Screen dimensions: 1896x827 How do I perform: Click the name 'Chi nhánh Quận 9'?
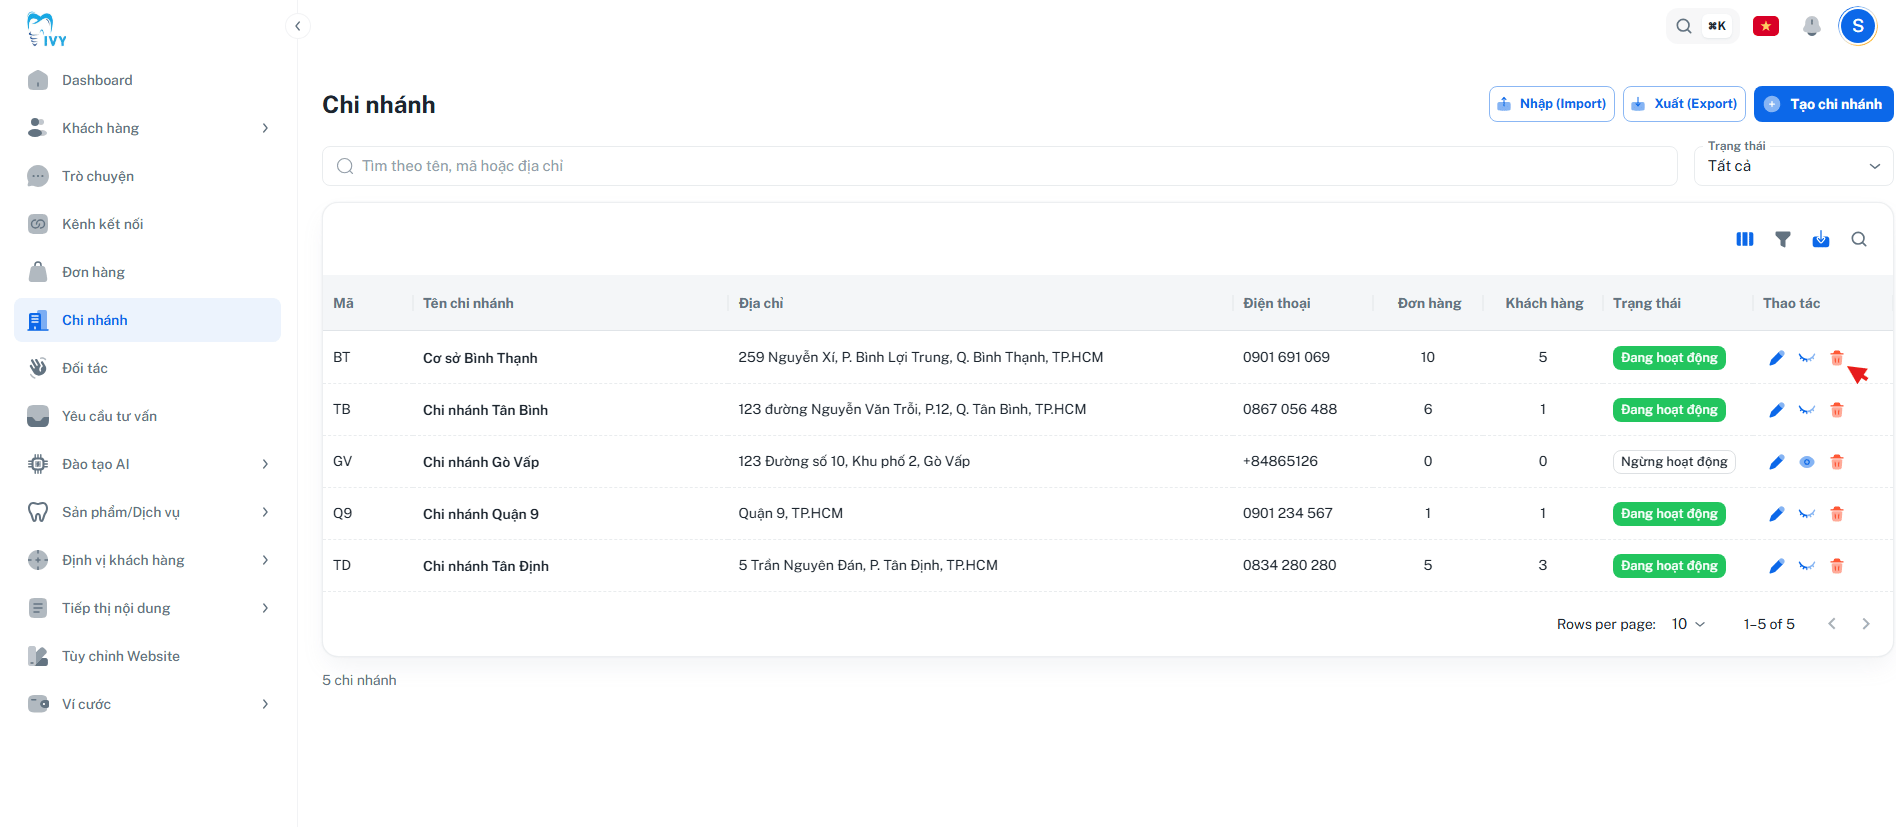[x=481, y=514]
